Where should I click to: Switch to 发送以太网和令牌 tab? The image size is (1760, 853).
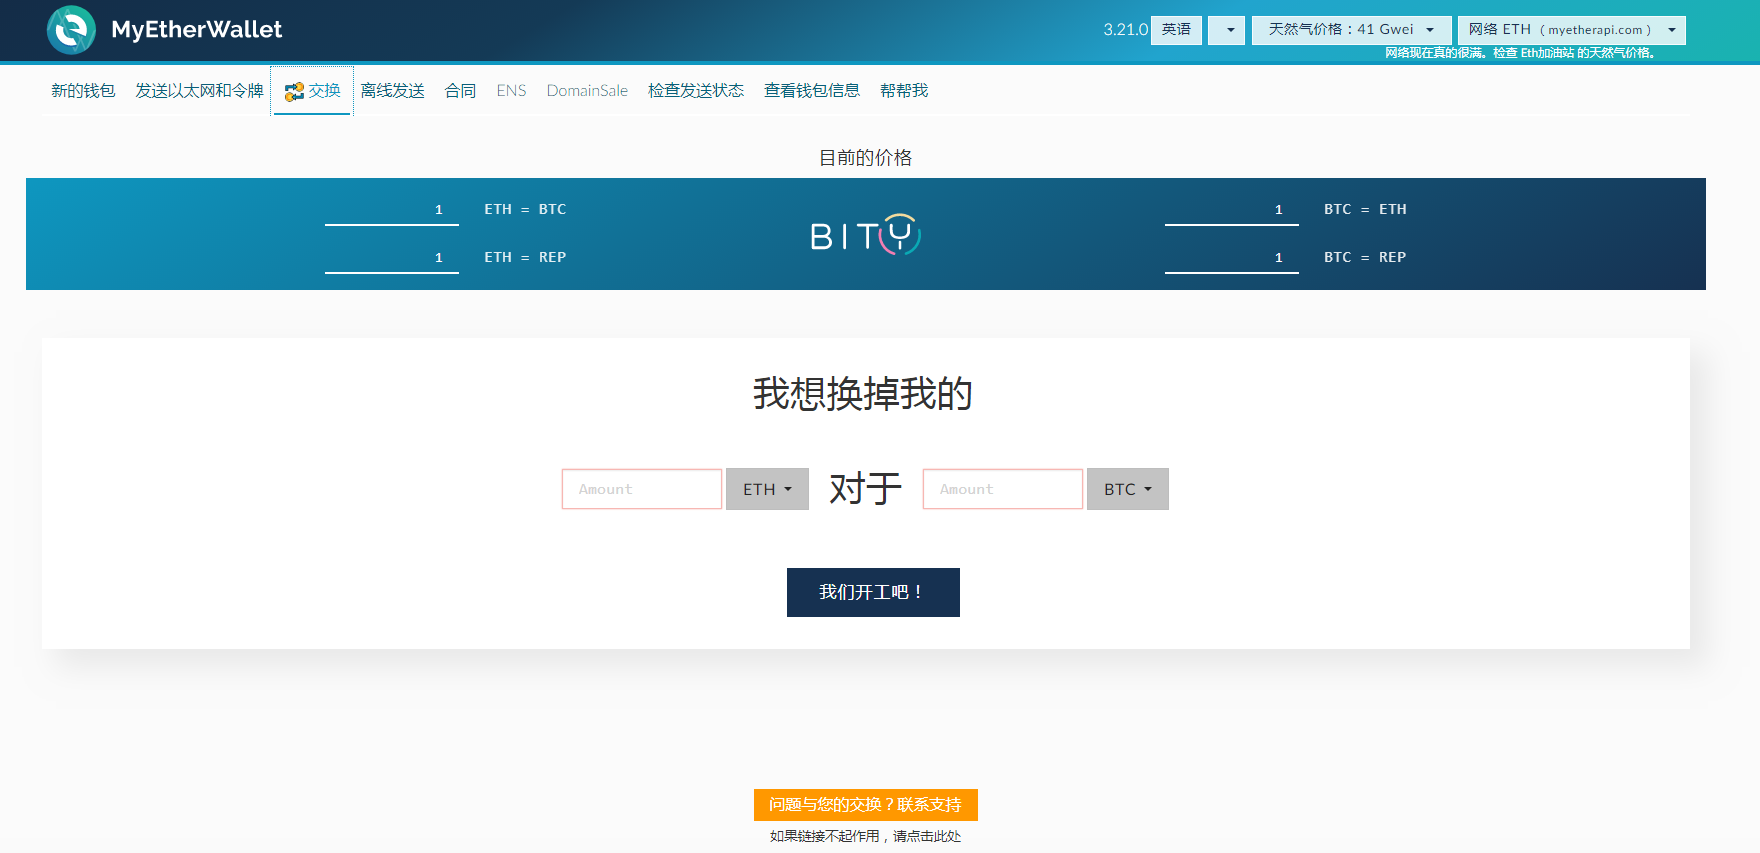(x=199, y=91)
